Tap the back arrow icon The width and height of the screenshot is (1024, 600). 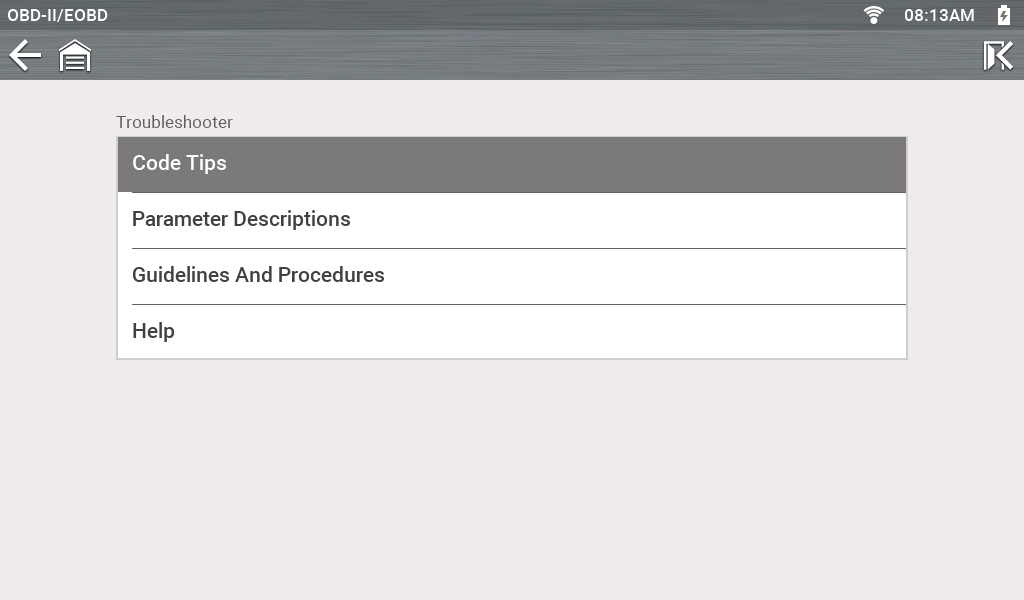(25, 55)
